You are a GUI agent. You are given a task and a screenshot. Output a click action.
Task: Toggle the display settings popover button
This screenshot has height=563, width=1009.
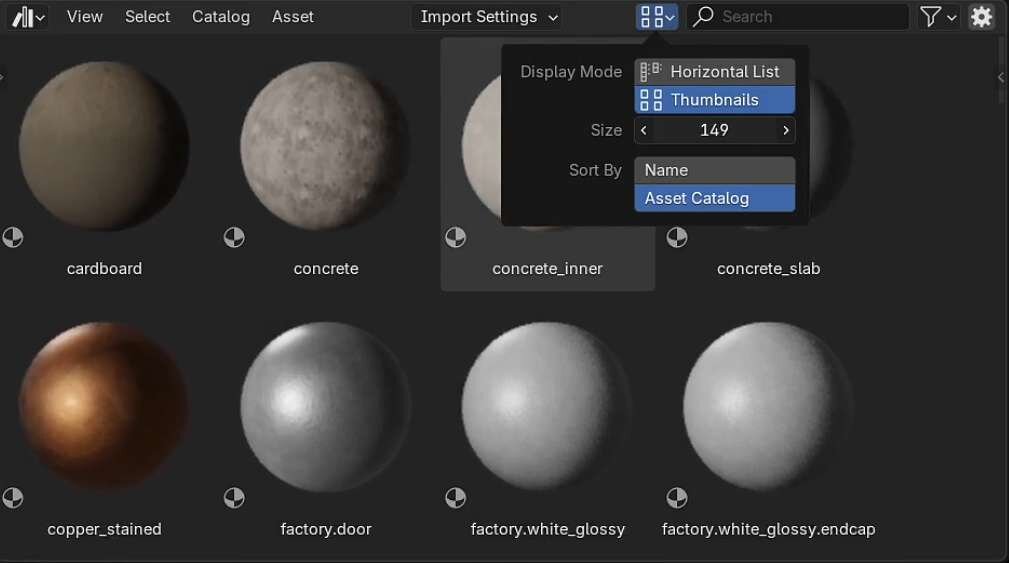coord(656,17)
